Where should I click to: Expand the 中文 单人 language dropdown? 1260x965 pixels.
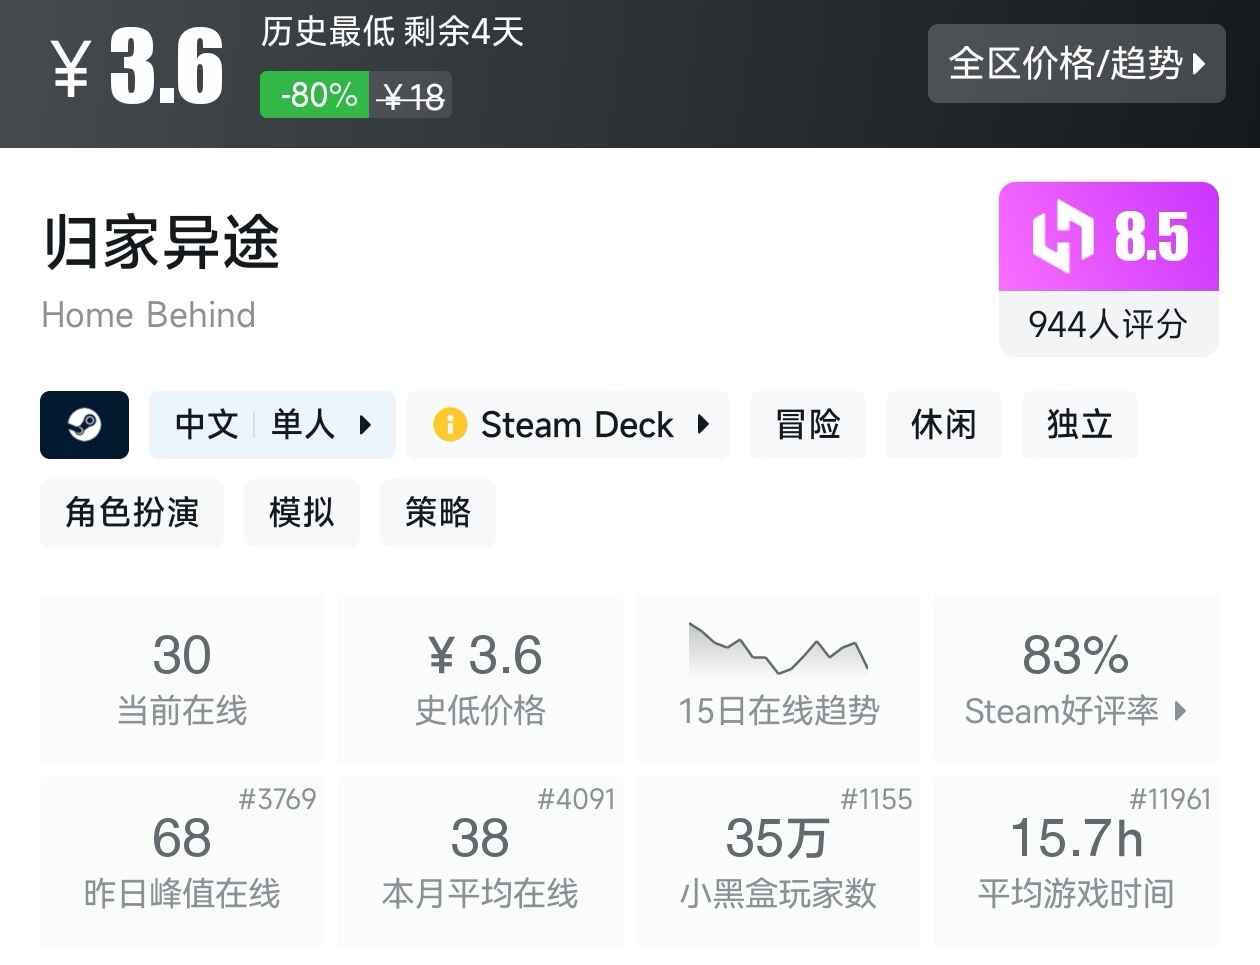pyautogui.click(x=365, y=425)
